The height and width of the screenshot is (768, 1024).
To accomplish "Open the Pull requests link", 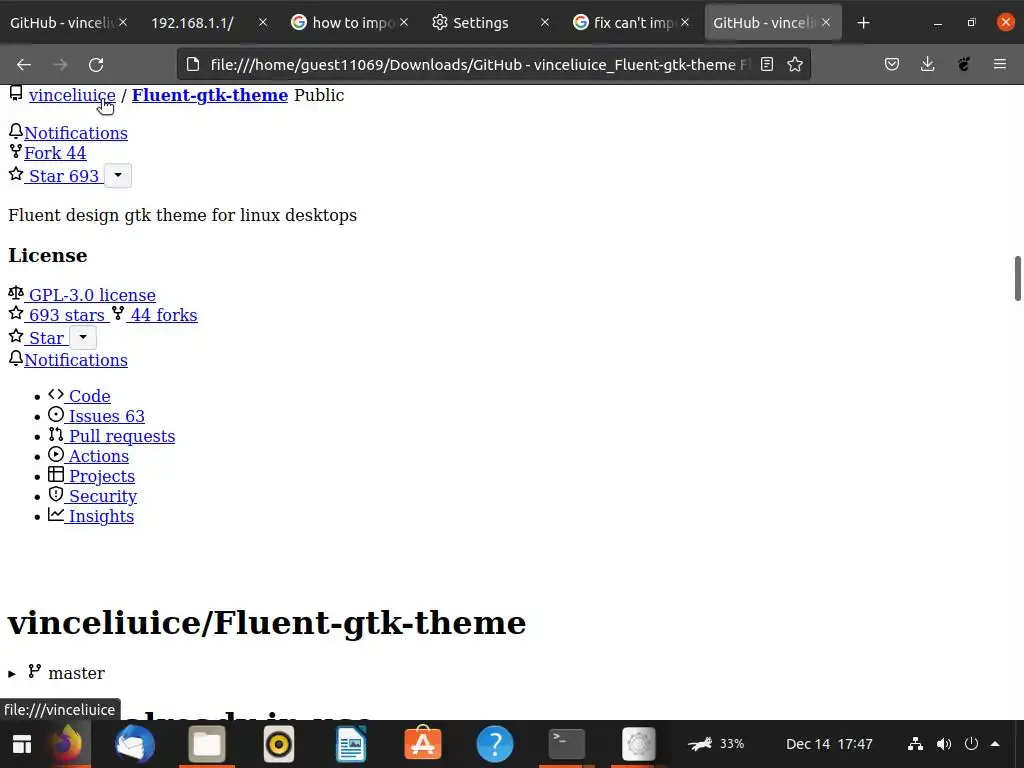I will pyautogui.click(x=121, y=436).
